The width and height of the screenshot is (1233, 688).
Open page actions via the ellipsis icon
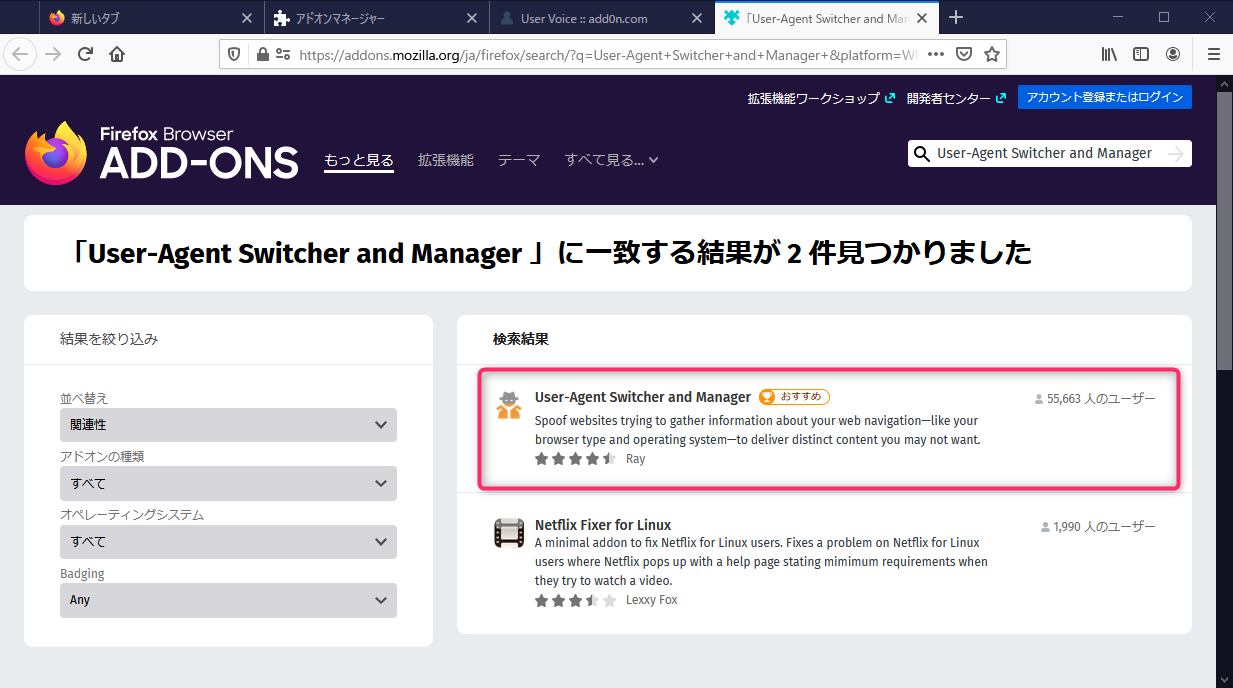(x=934, y=54)
